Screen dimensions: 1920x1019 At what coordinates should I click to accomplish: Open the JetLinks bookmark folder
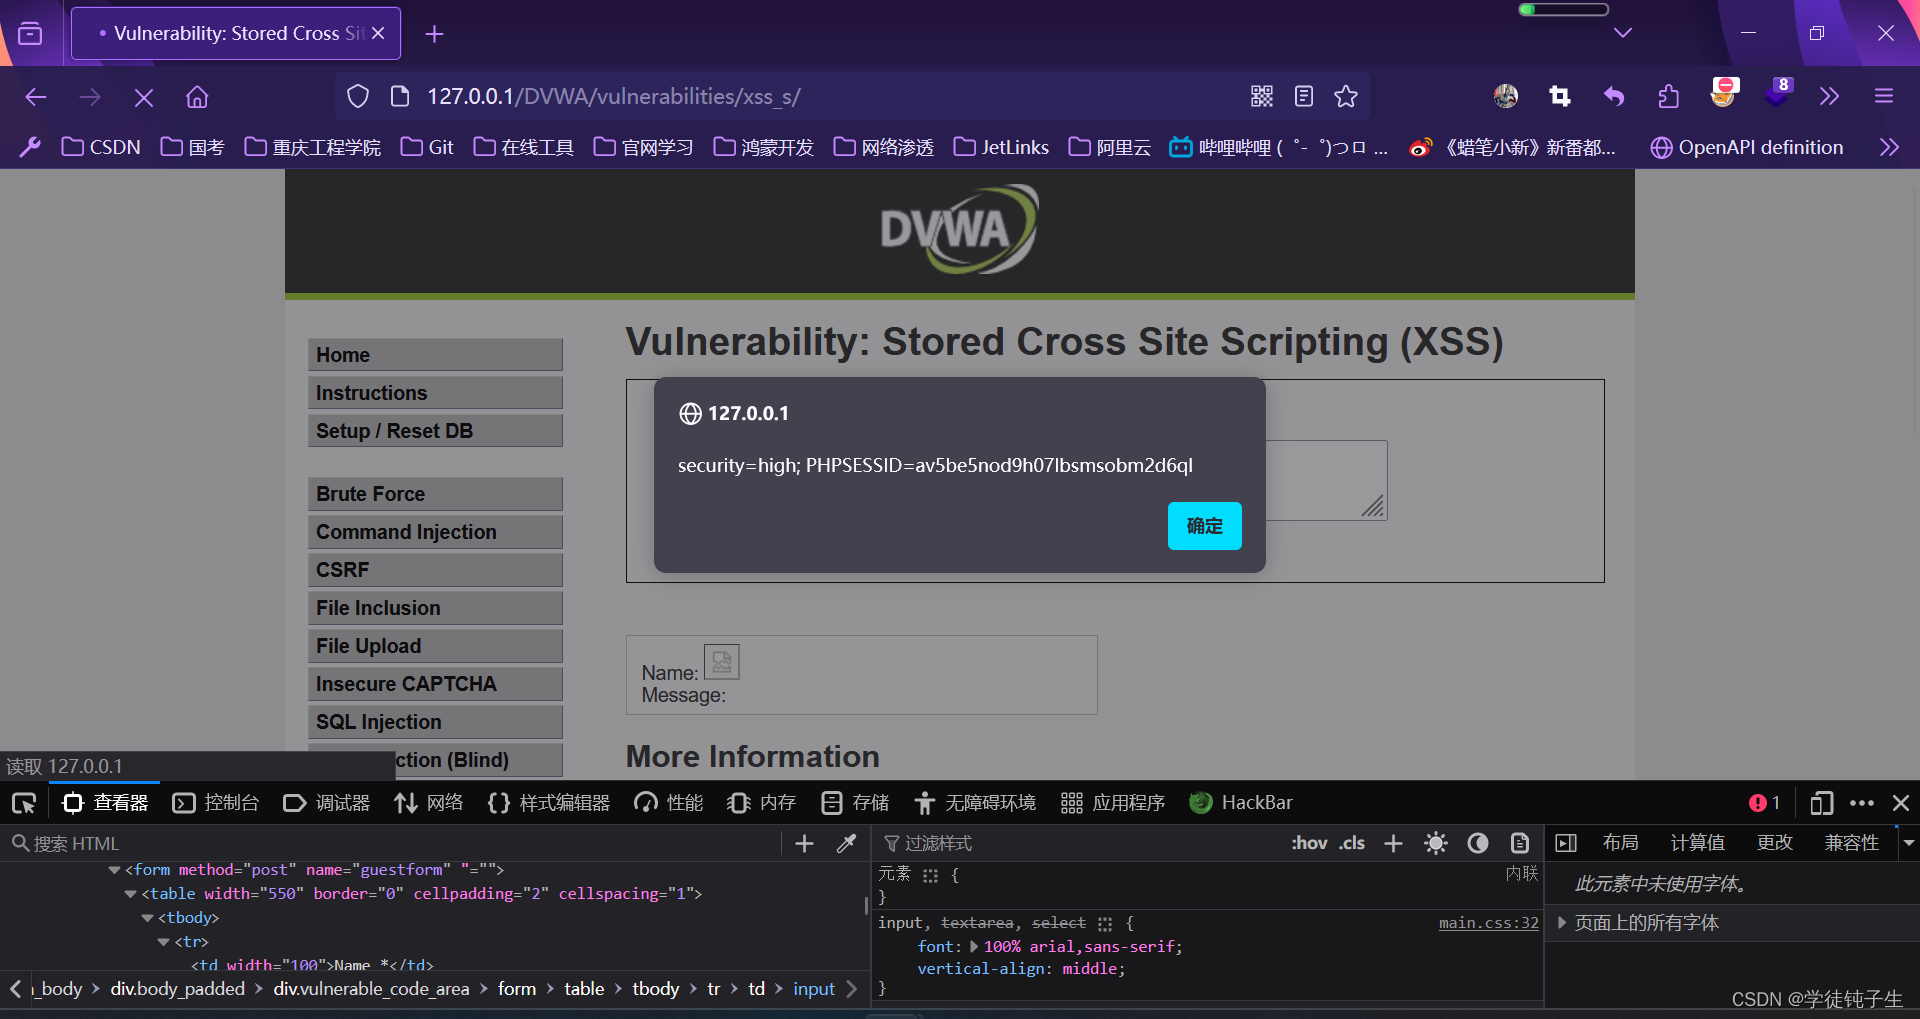pos(1001,147)
